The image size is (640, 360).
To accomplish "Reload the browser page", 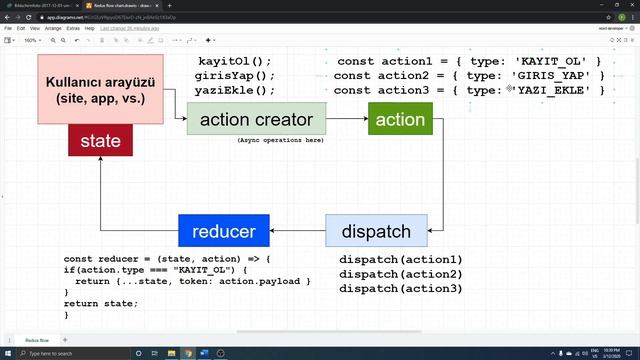I will coord(29,18).
